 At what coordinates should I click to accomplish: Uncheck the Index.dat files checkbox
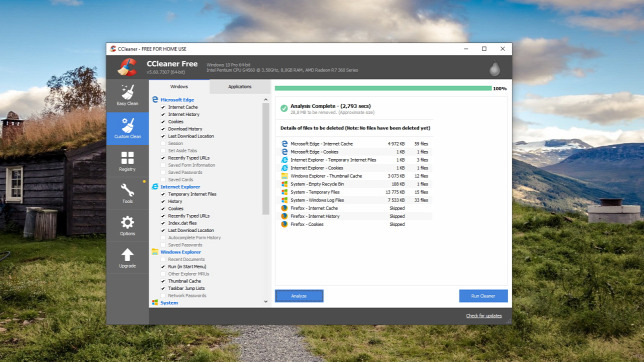163,223
